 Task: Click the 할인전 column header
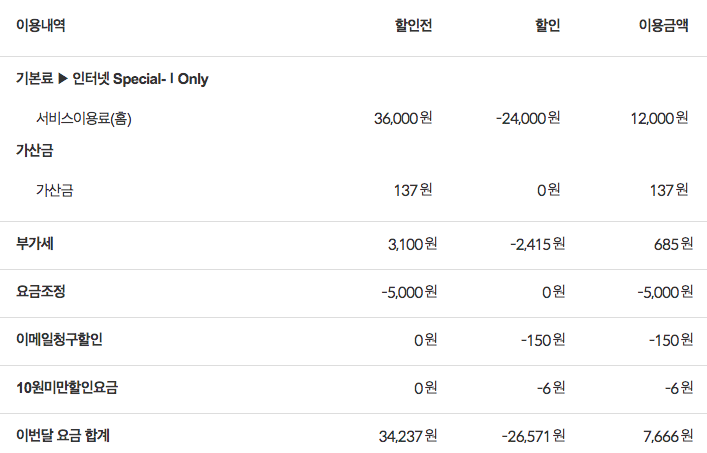pos(413,26)
